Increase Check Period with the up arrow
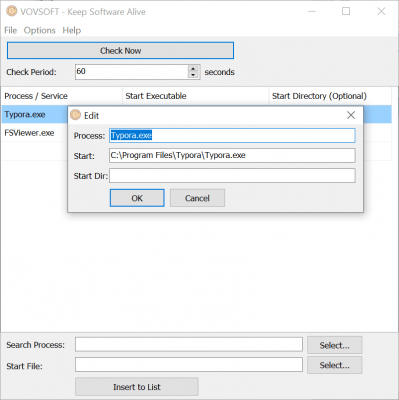Image resolution: width=399 pixels, height=400 pixels. [193, 69]
